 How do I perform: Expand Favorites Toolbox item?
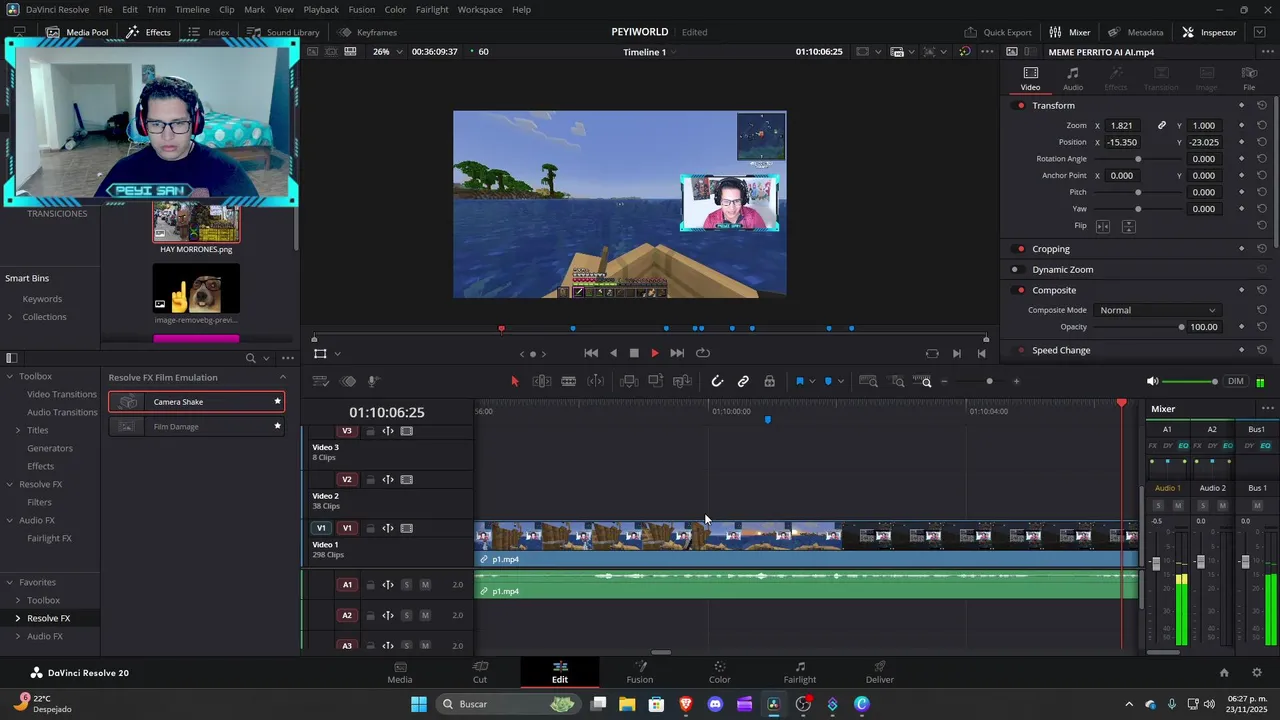[x=18, y=600]
